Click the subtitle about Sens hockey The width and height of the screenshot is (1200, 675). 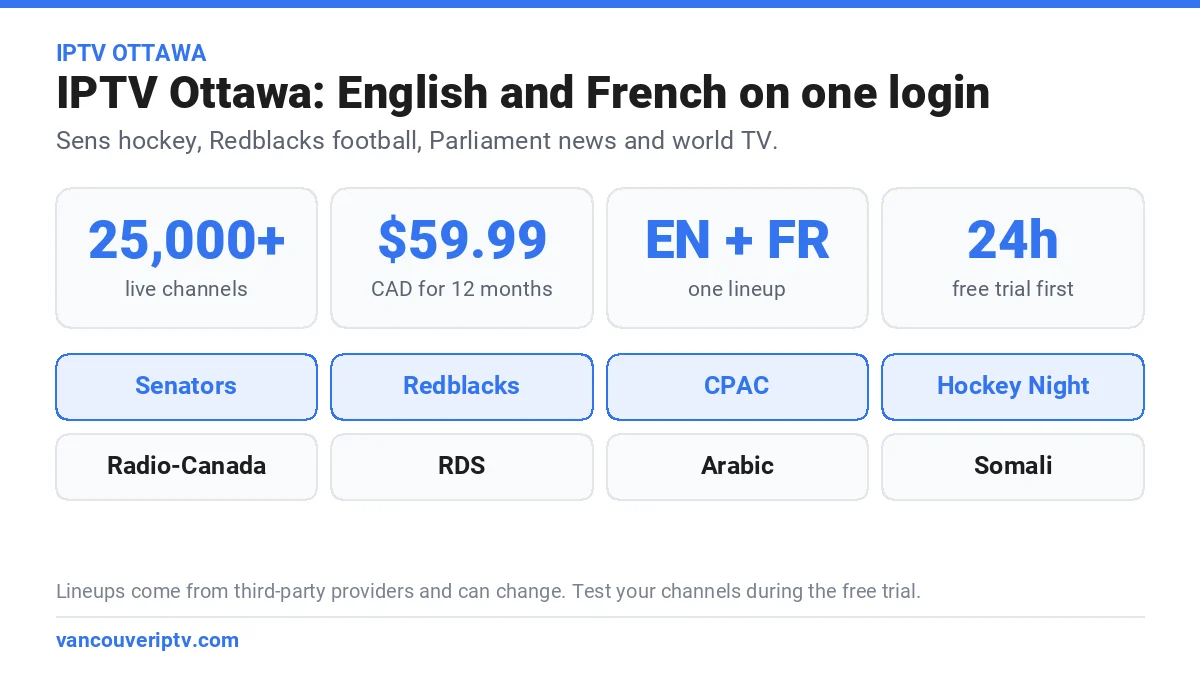point(417,141)
